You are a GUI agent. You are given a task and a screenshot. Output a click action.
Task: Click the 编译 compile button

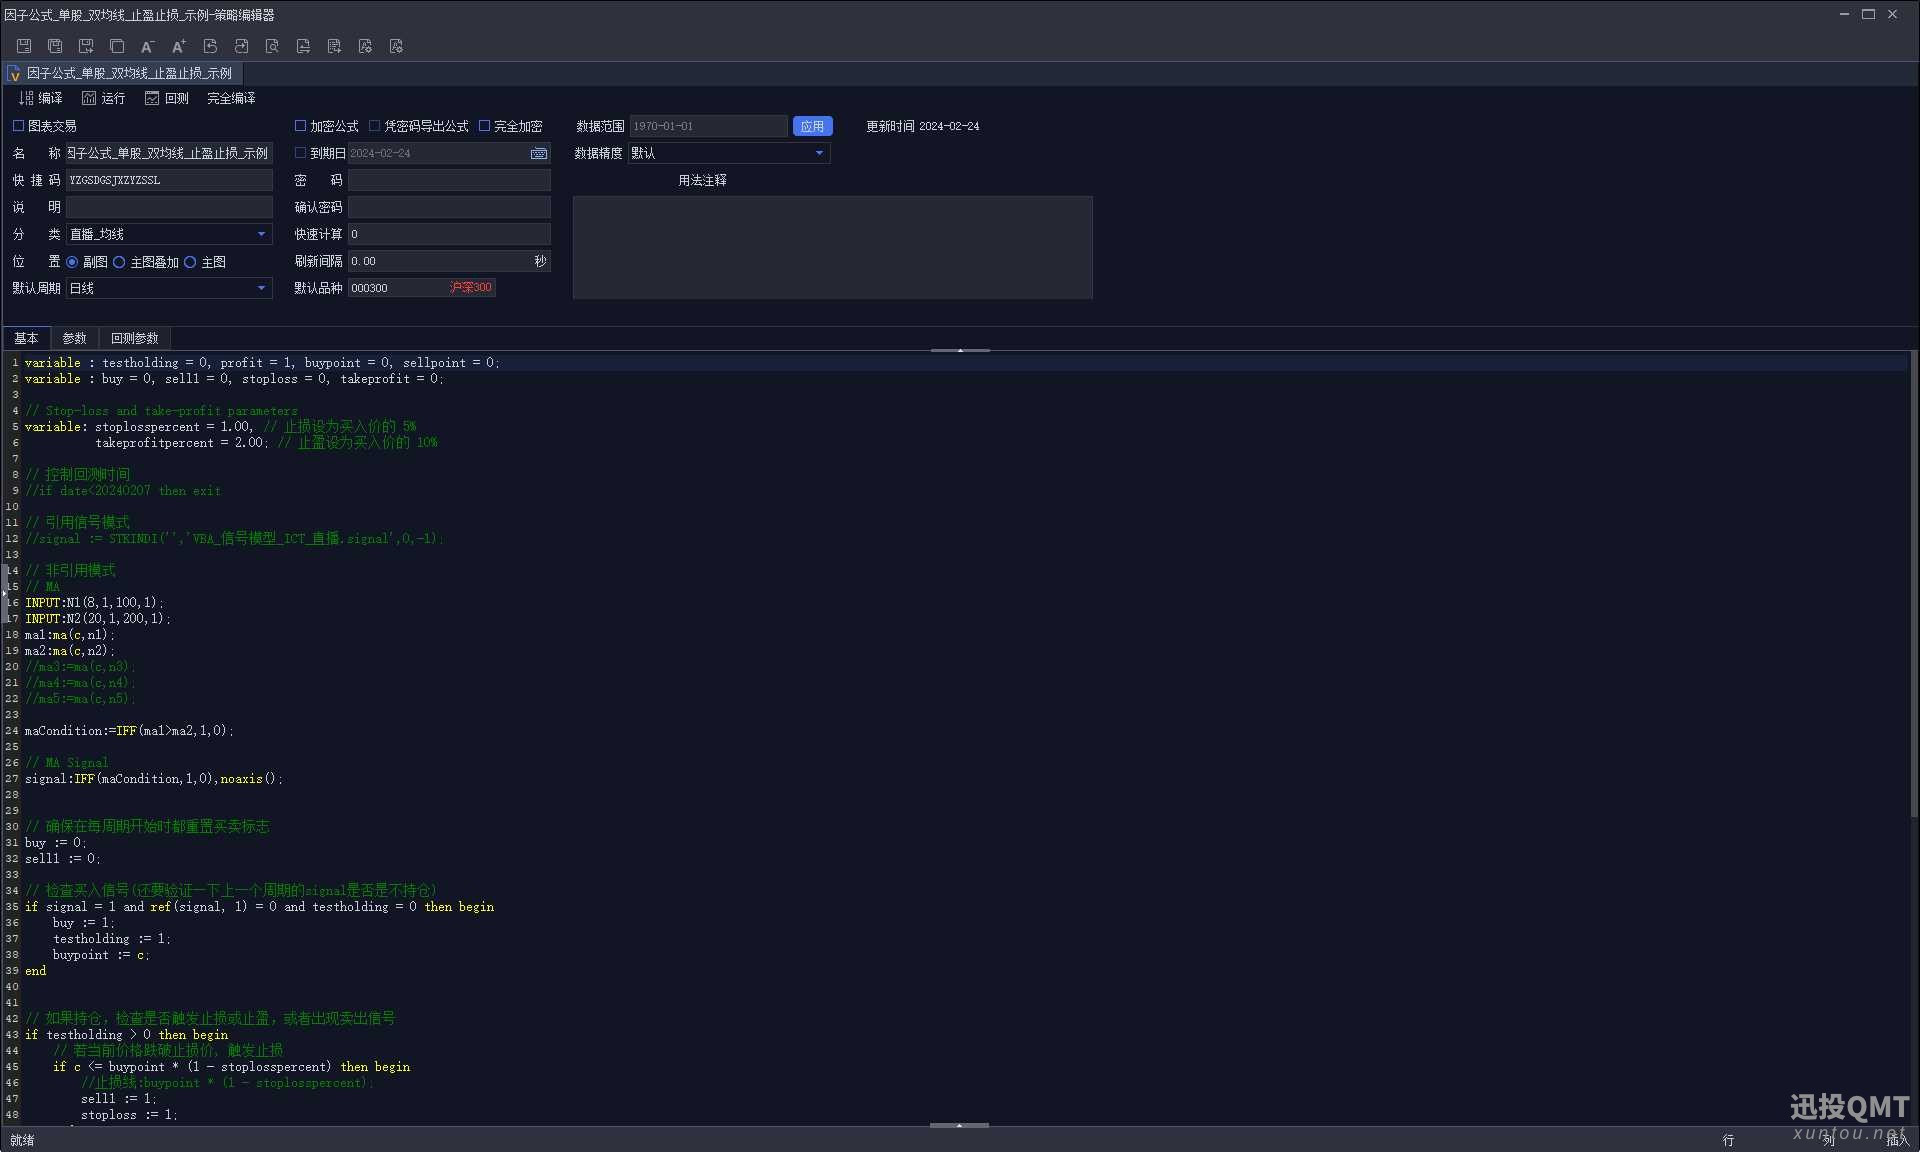pyautogui.click(x=41, y=98)
